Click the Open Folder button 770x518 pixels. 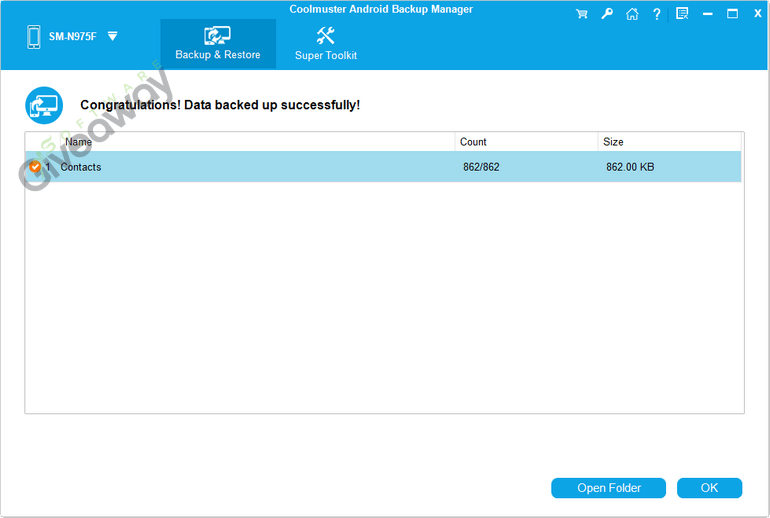[608, 488]
